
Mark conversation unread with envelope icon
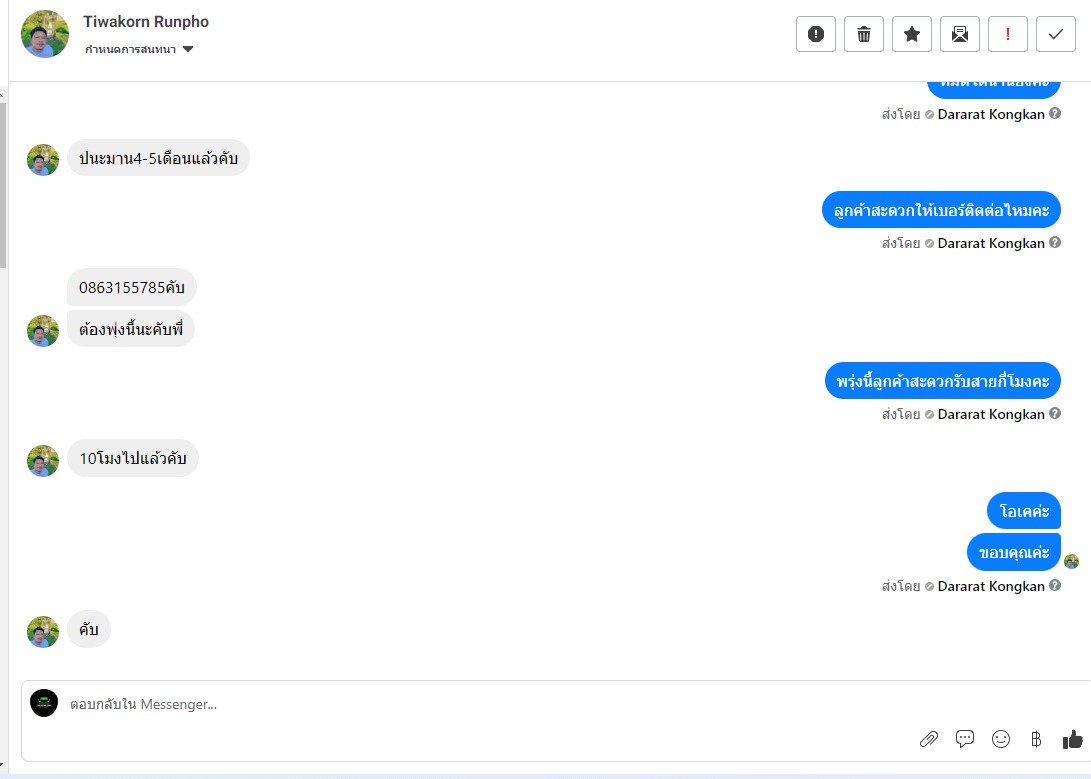(959, 34)
